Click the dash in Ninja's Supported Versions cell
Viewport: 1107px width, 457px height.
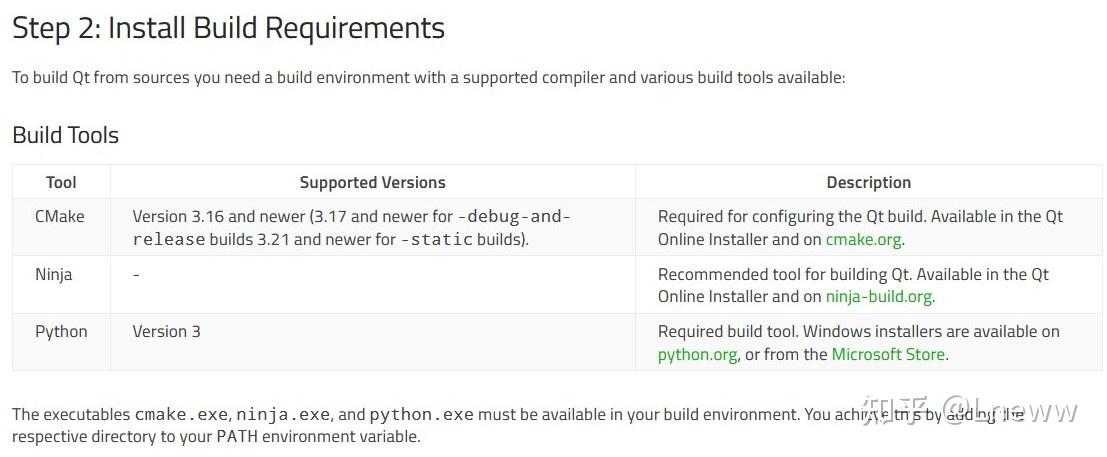tap(136, 274)
